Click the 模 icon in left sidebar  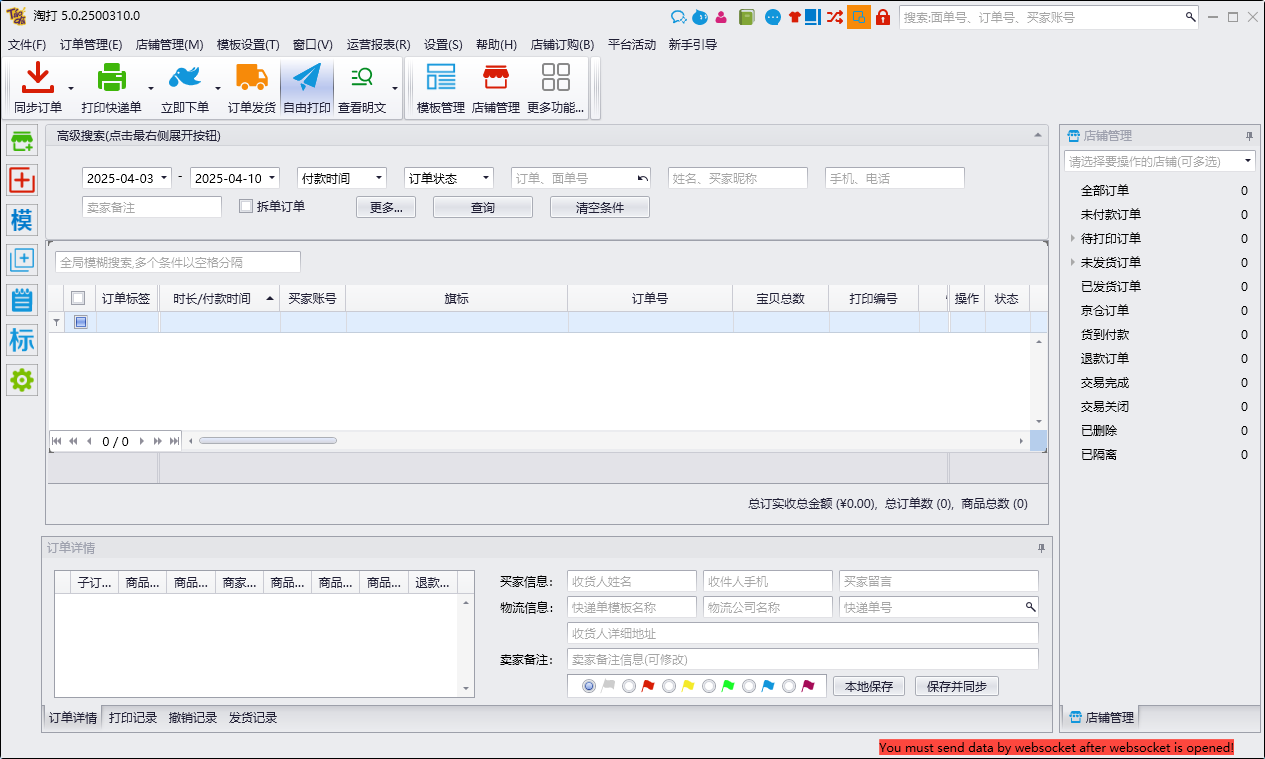tap(22, 220)
